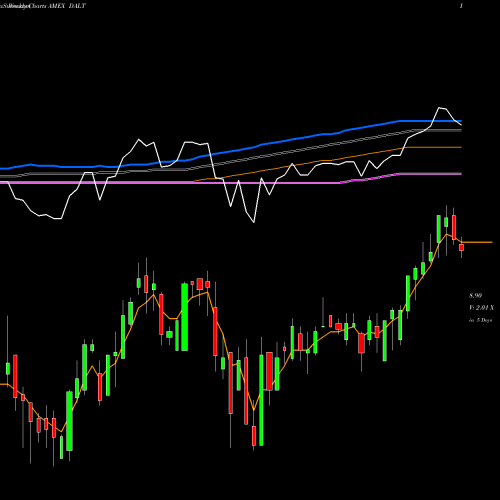
Task: Click the V: 2.01 X volume label
Action: point(481,308)
